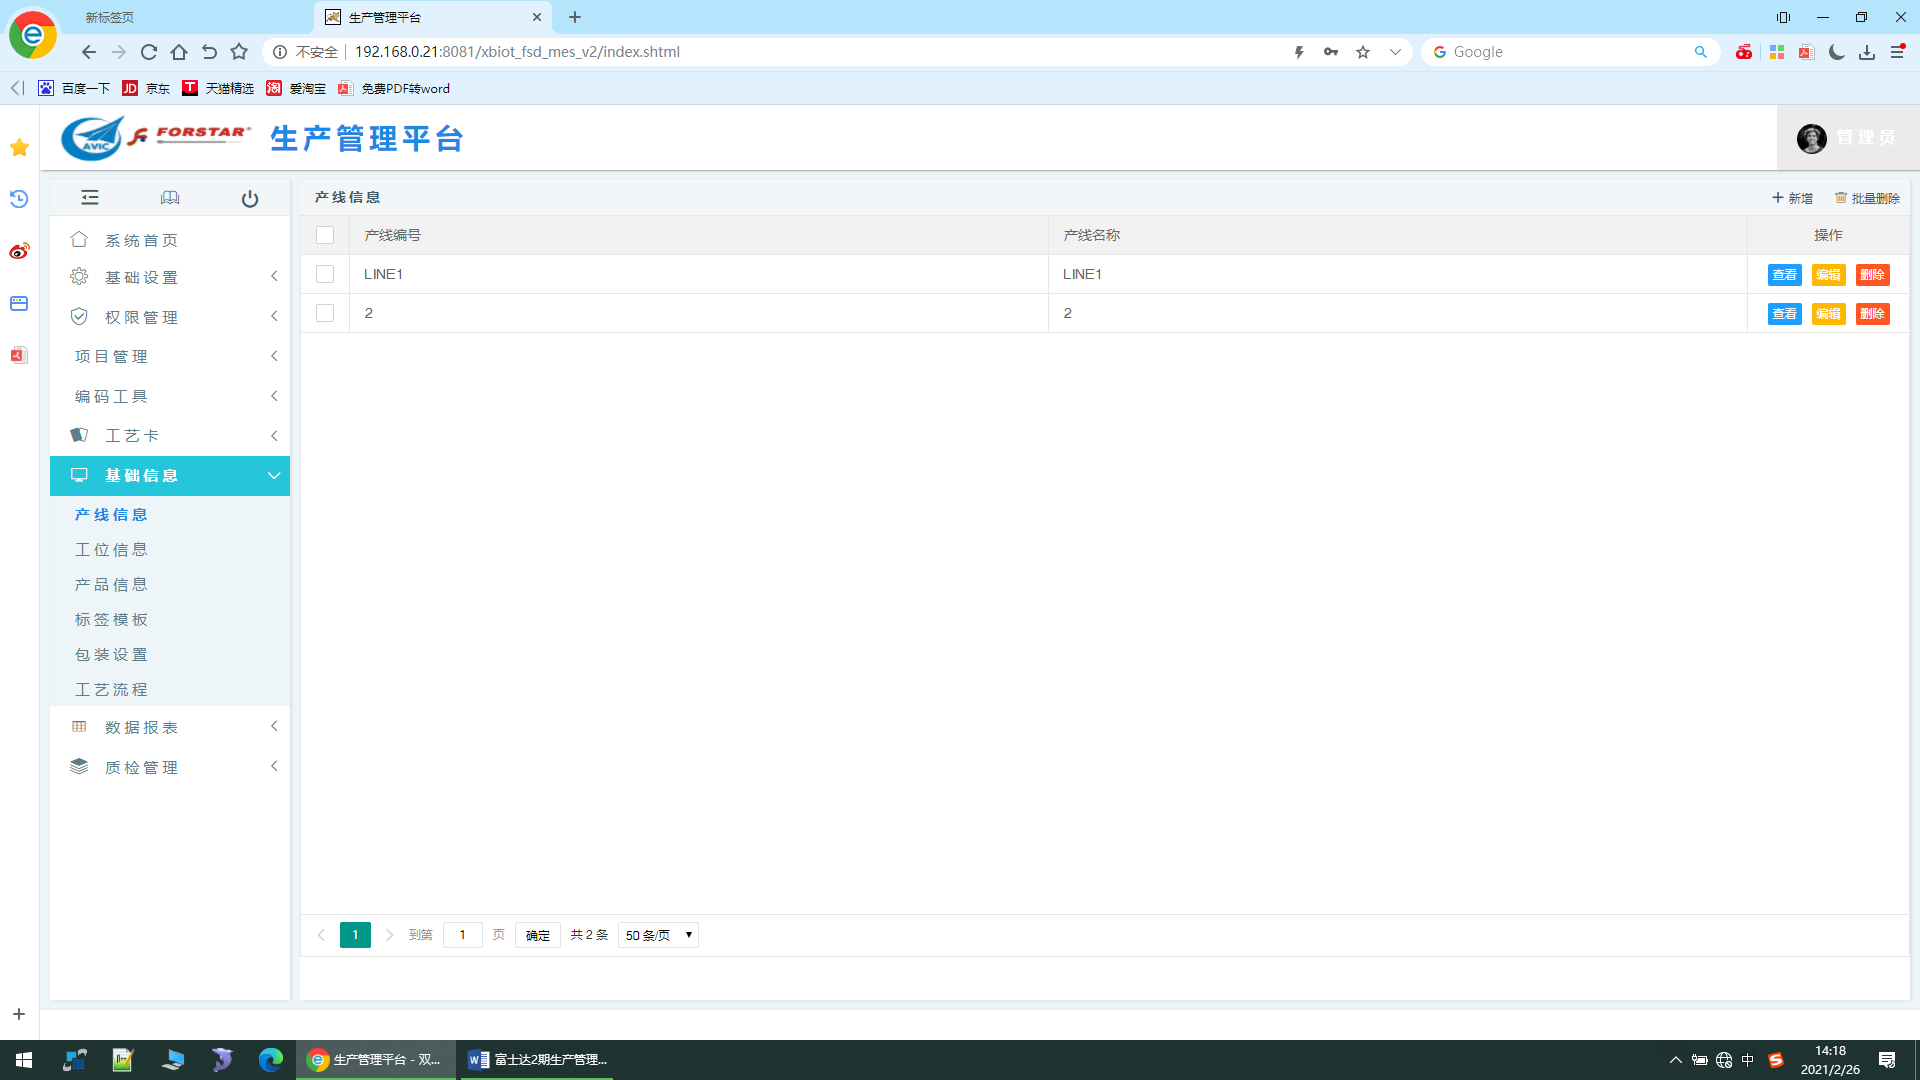Click the browser back arrow
The image size is (1920, 1080).
click(89, 52)
